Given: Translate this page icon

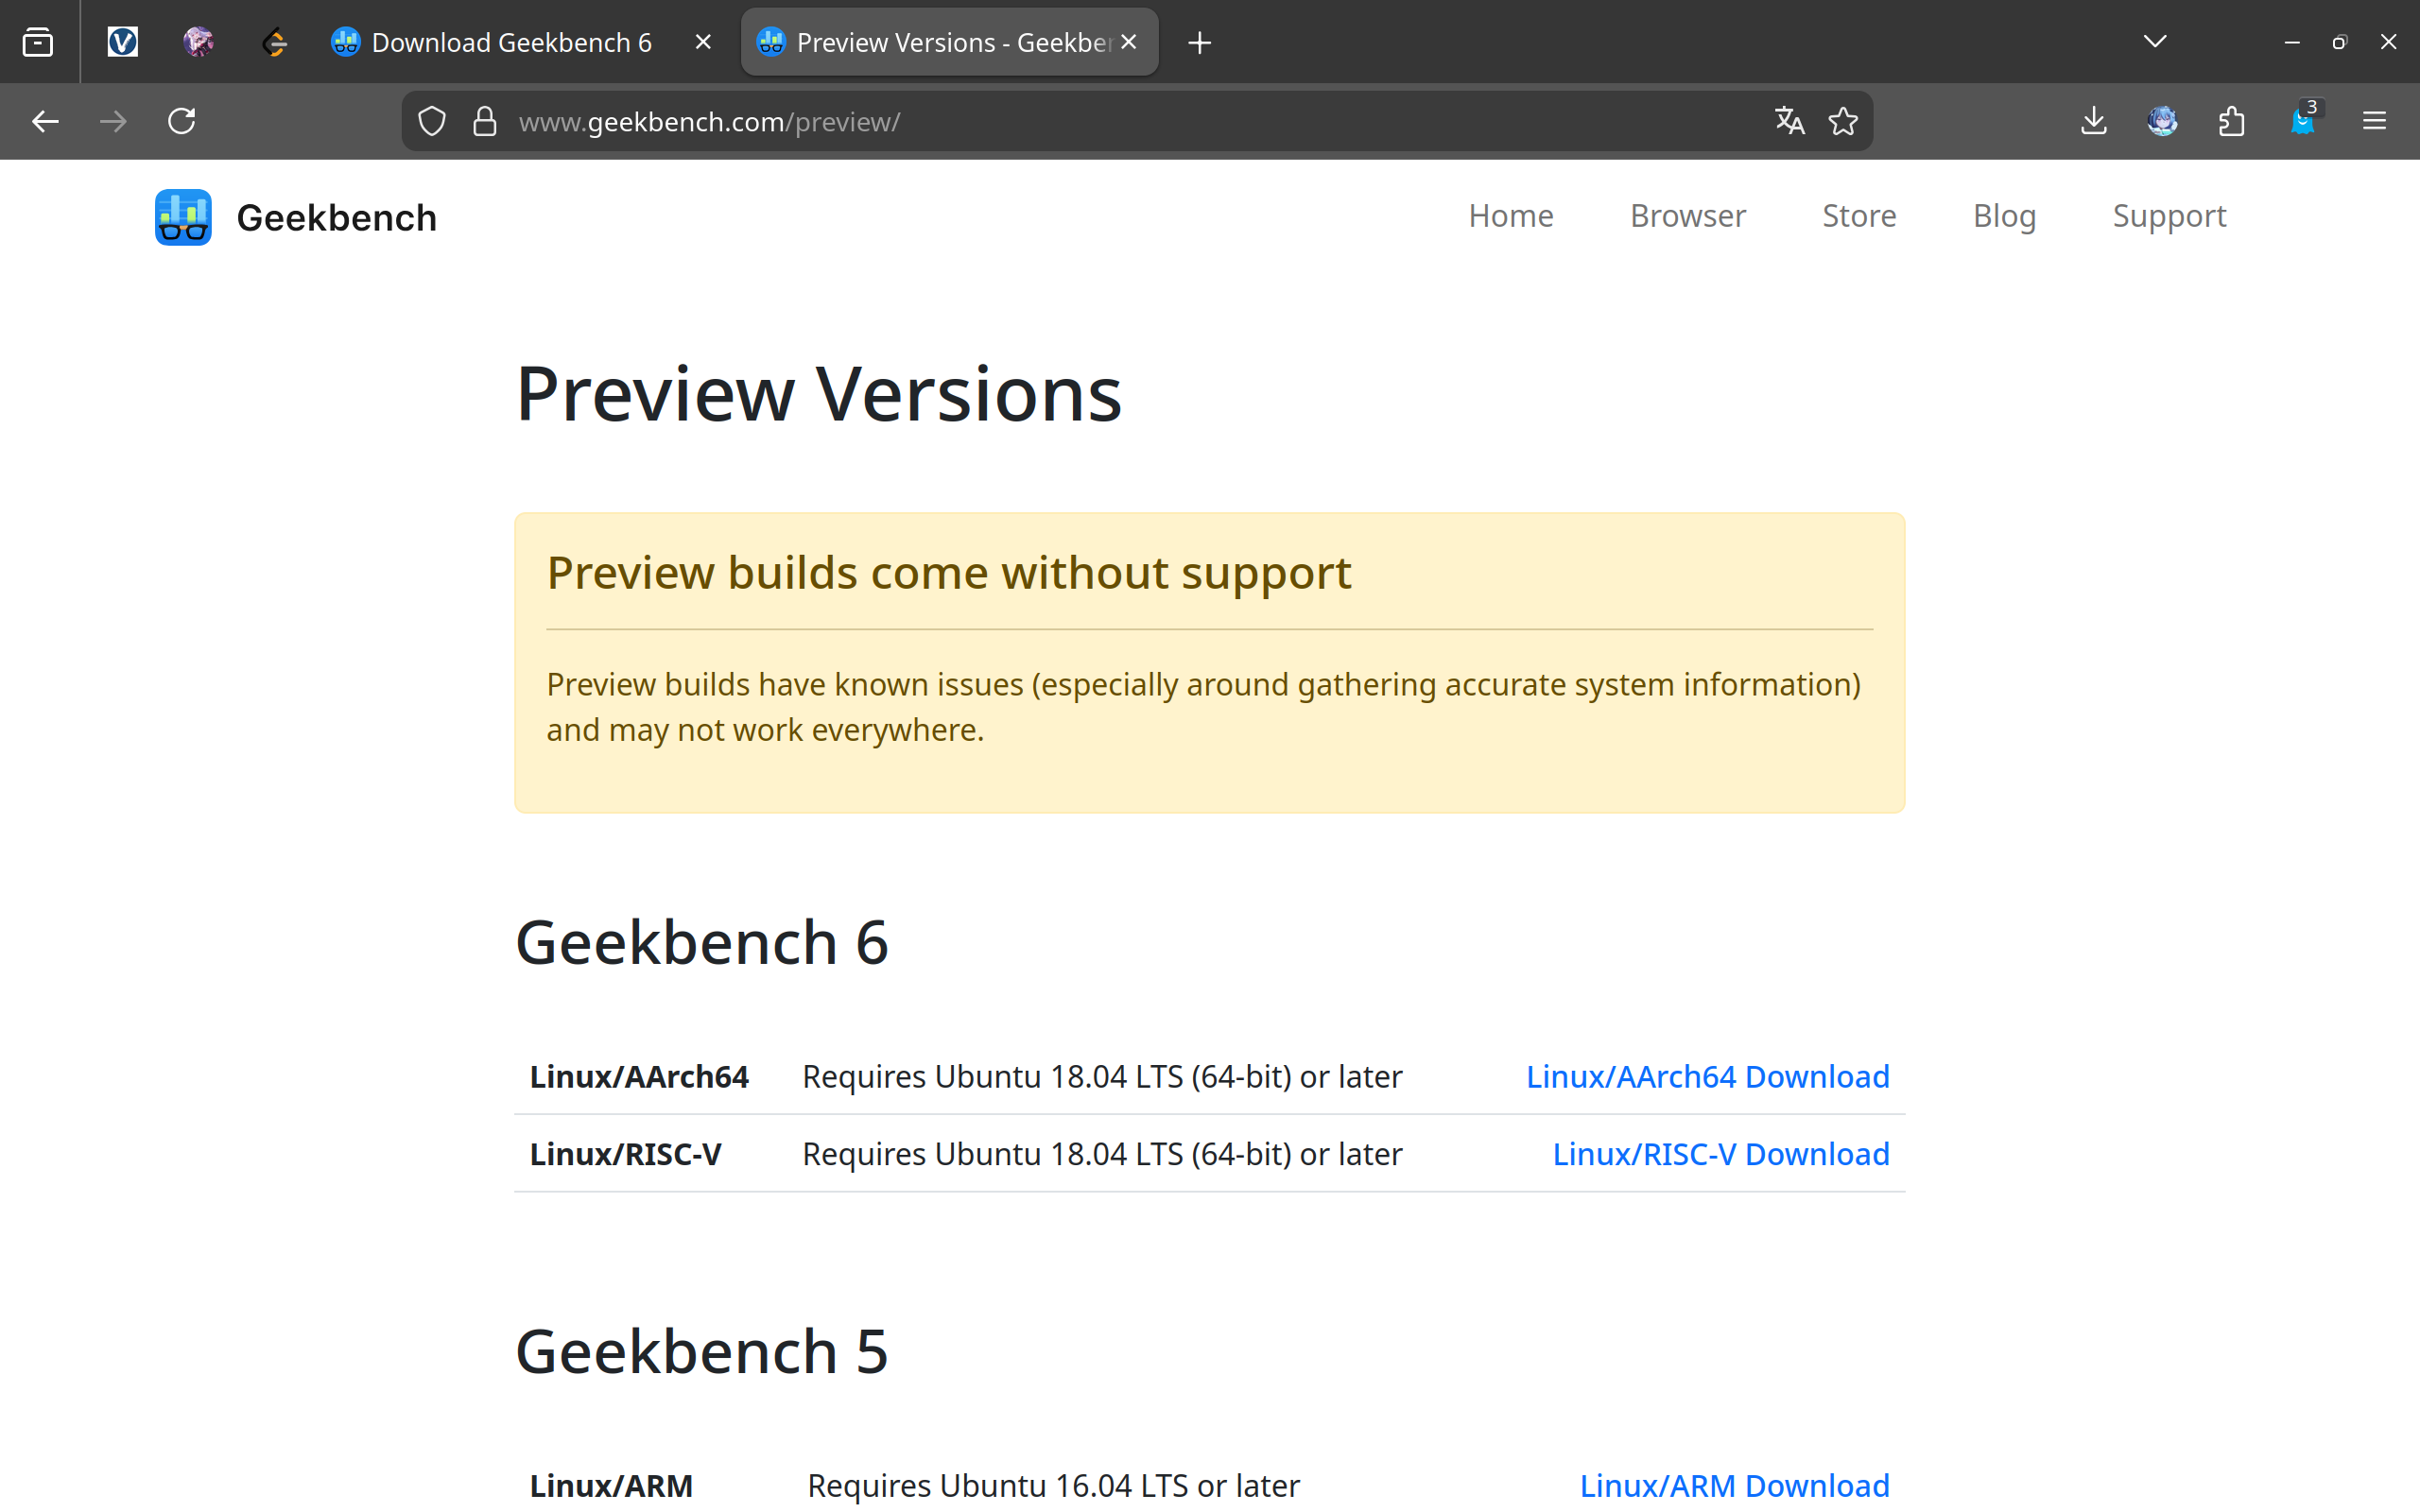Looking at the screenshot, I should pos(1789,121).
